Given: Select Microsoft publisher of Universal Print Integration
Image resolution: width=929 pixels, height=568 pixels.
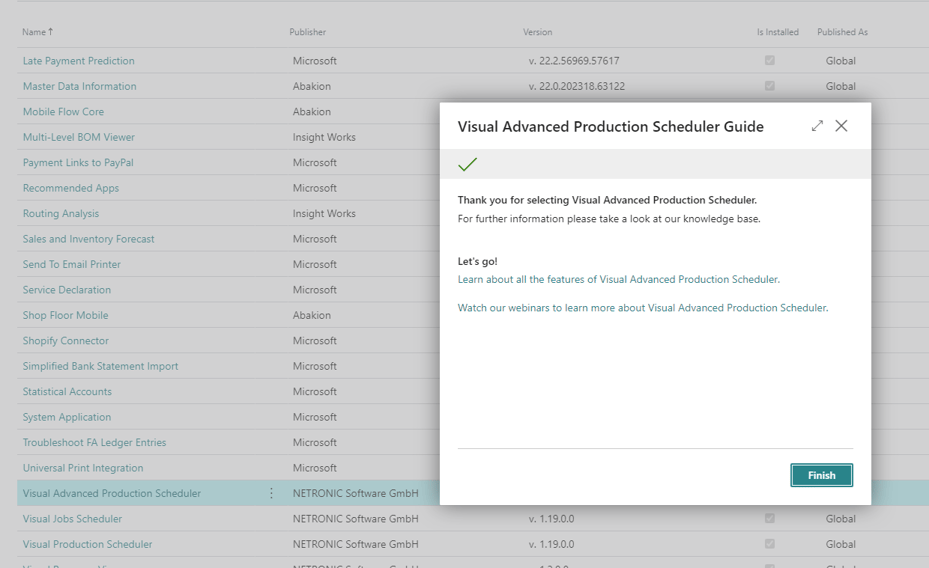Looking at the screenshot, I should [315, 468].
